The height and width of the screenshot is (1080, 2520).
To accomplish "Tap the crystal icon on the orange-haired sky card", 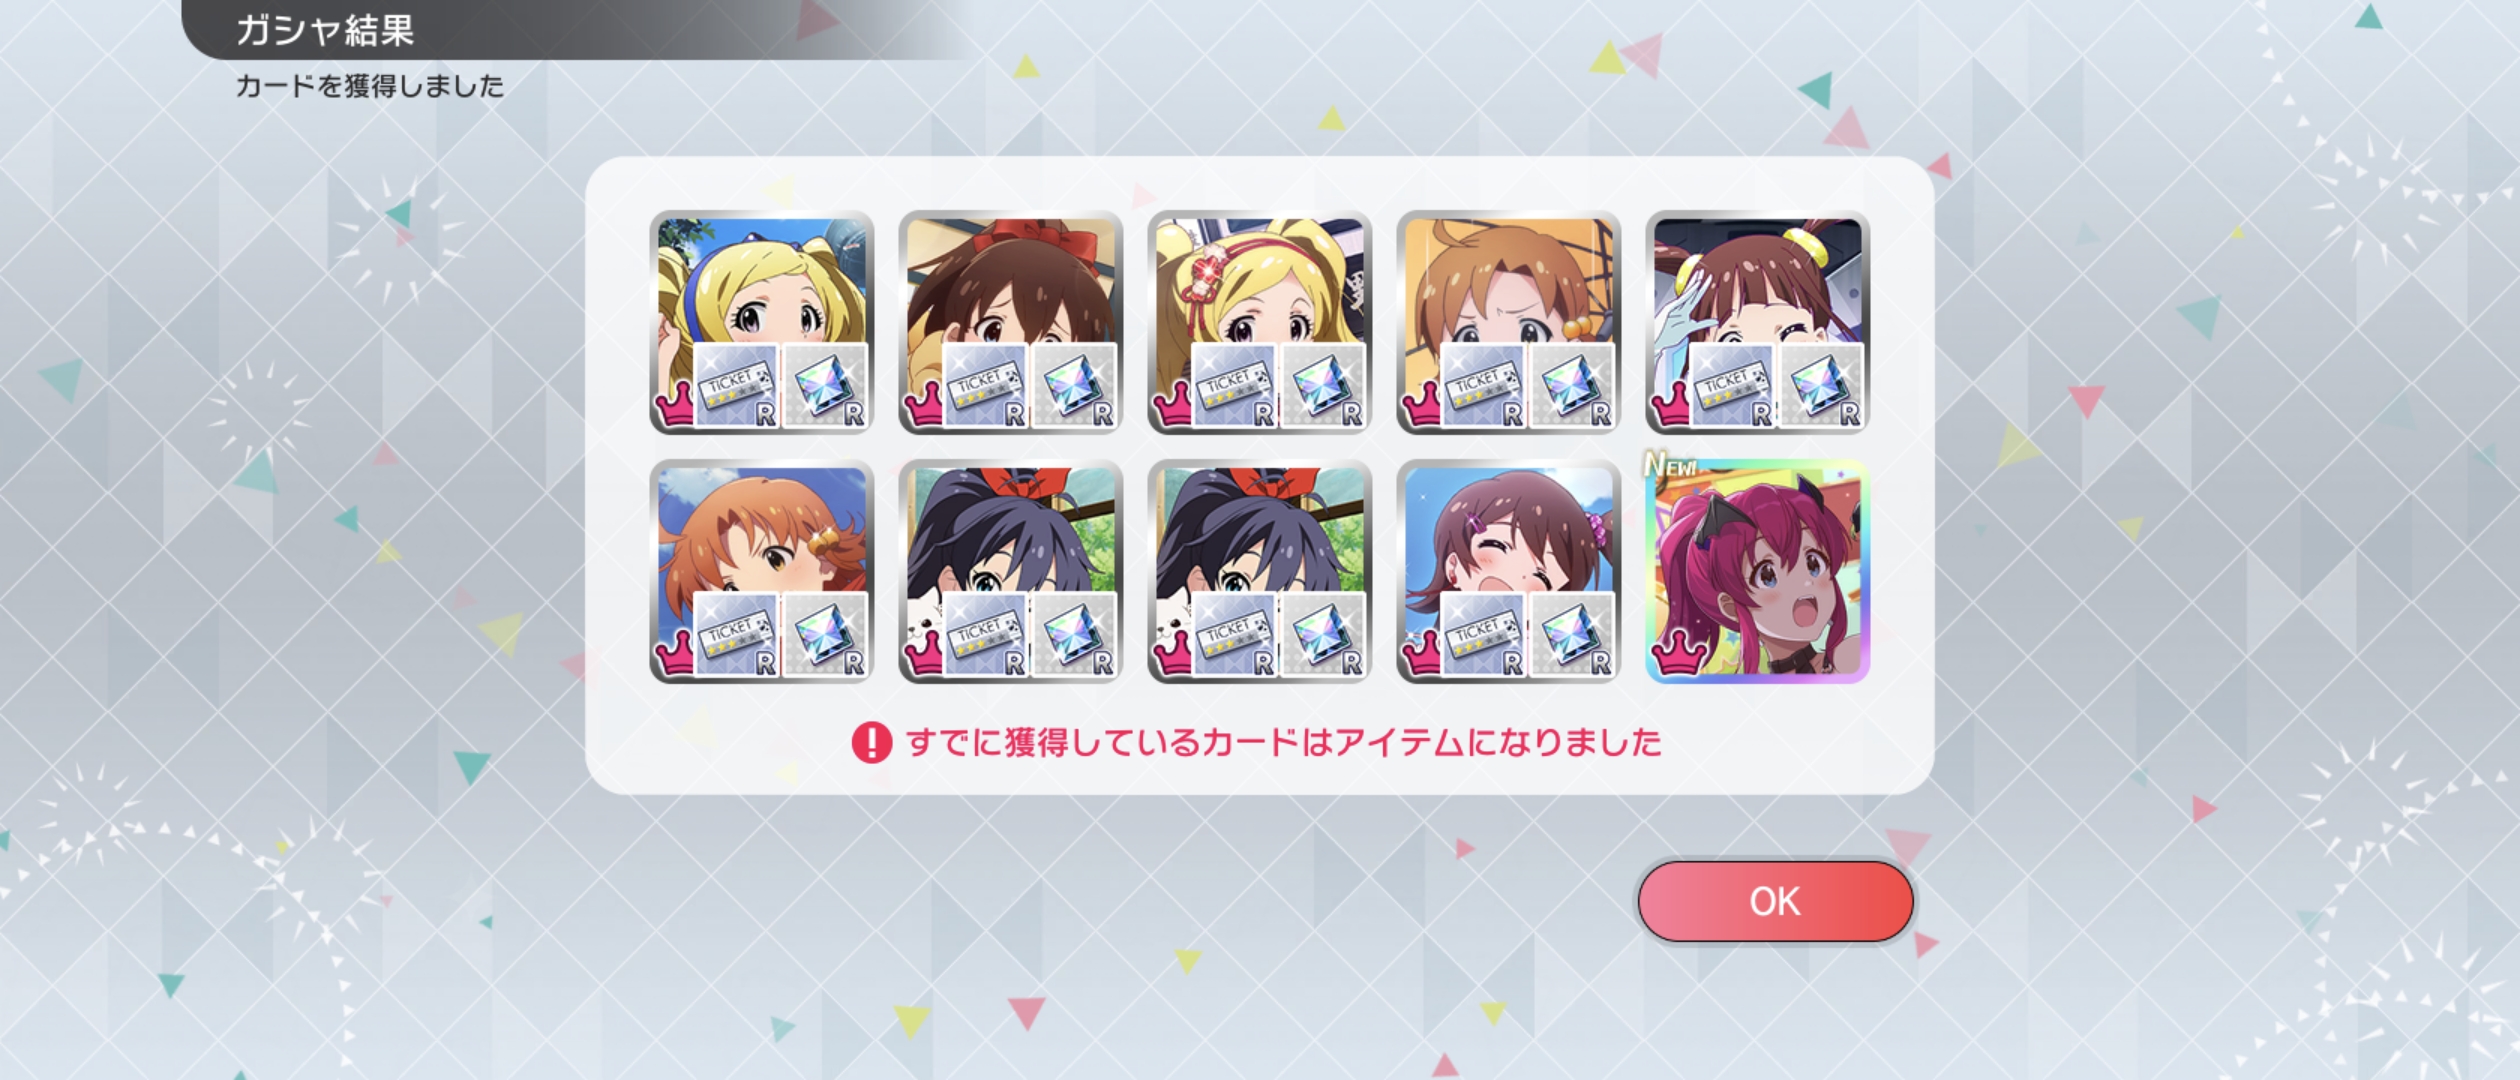I will tap(824, 636).
